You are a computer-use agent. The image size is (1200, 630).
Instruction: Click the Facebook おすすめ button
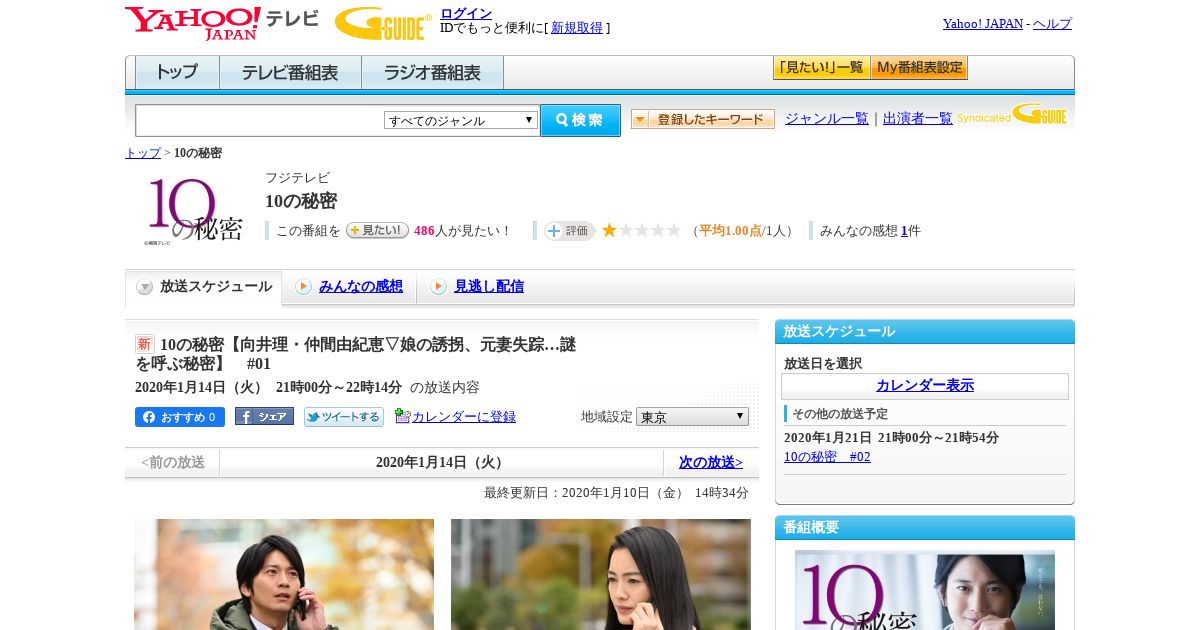click(180, 417)
